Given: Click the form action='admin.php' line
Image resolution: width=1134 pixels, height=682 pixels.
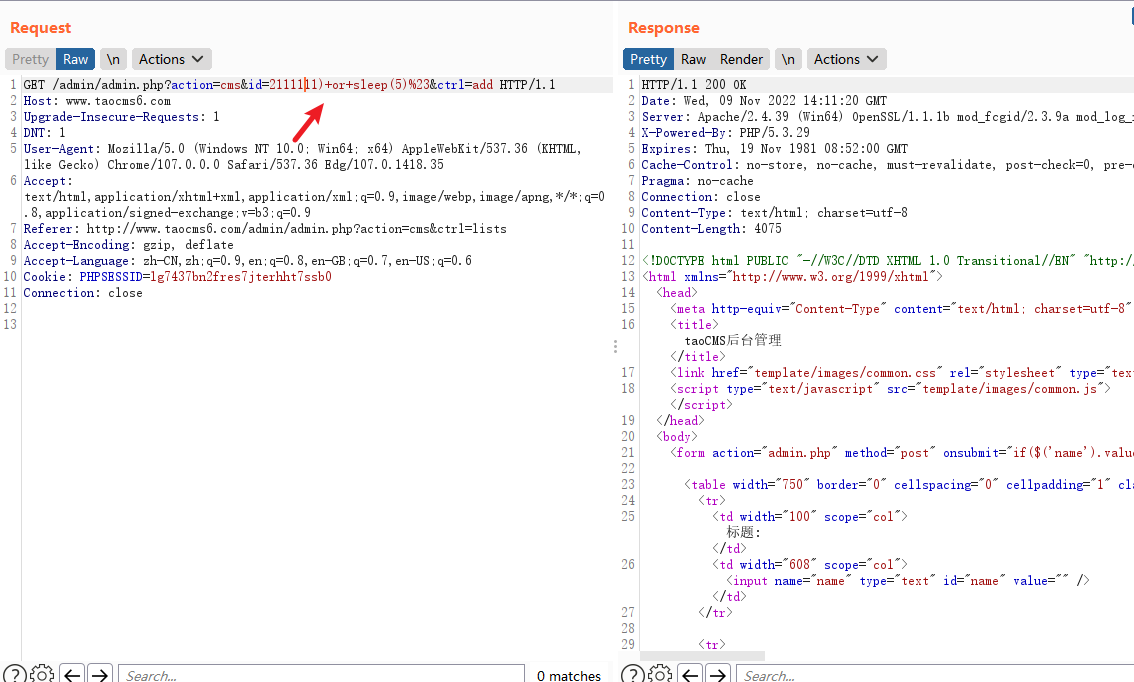Looking at the screenshot, I should [901, 453].
